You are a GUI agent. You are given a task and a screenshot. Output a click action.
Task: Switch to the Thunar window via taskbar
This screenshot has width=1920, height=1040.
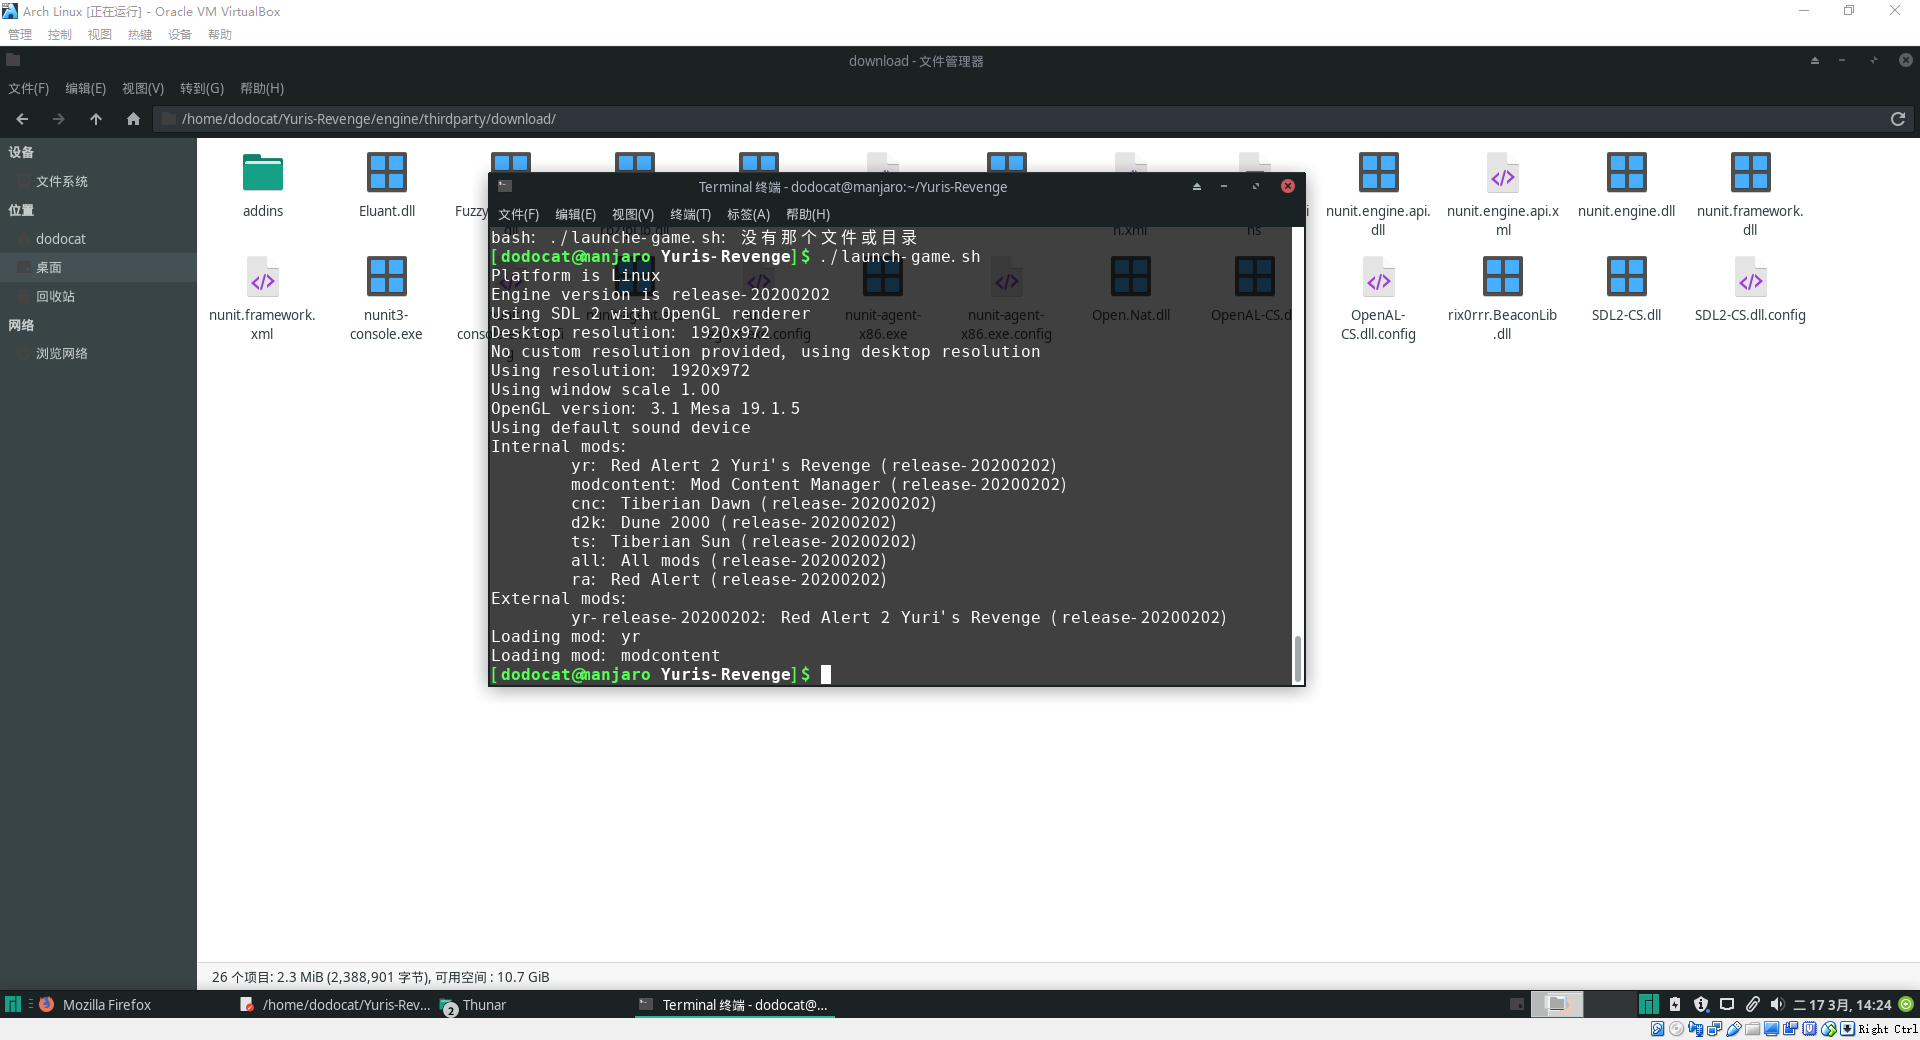(484, 1005)
